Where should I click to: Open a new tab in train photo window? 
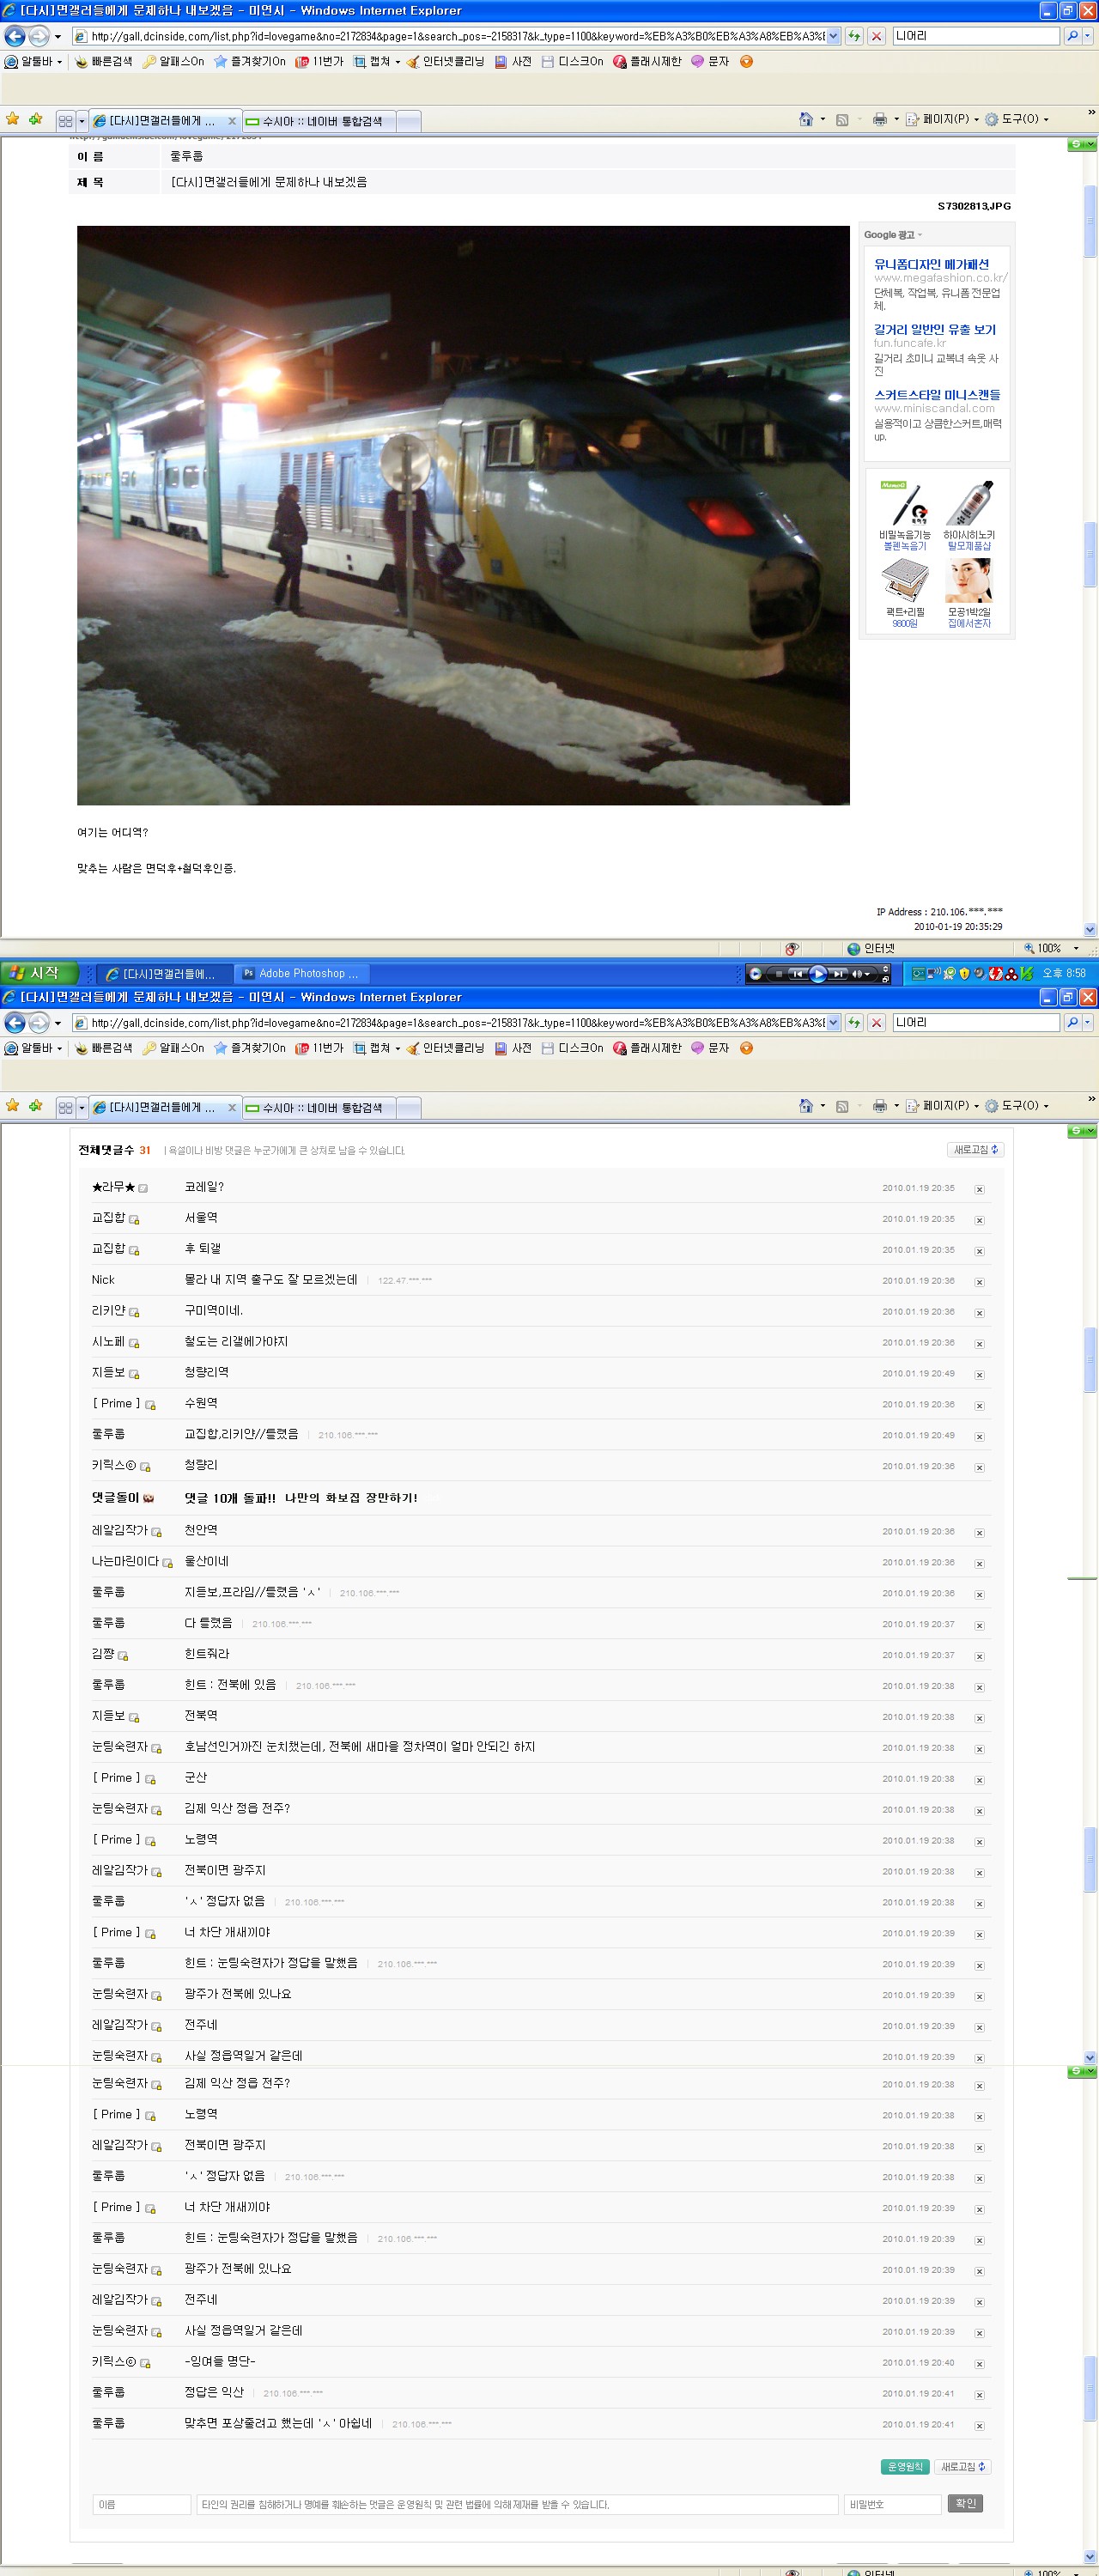tap(410, 122)
